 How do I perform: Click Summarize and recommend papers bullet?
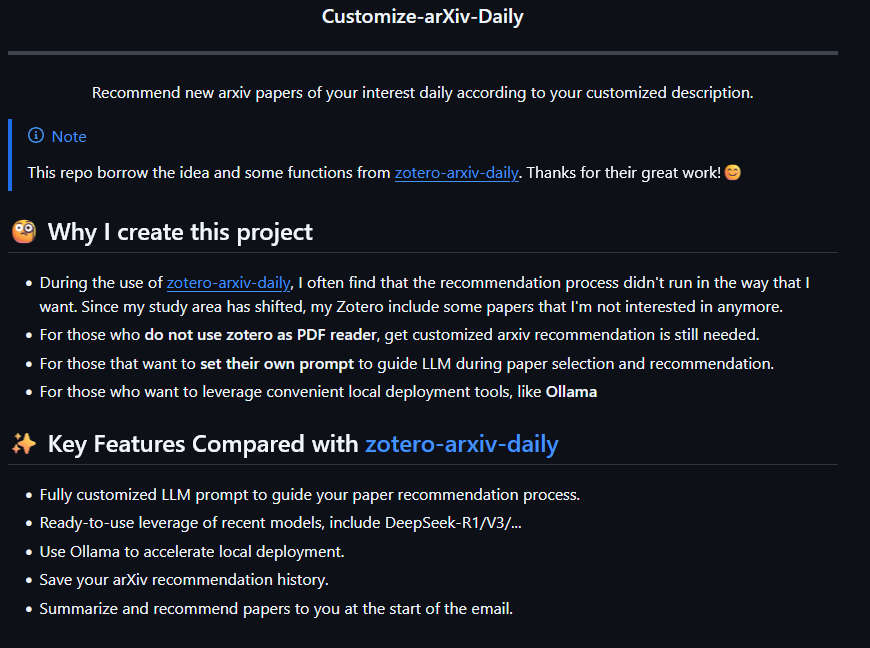276,609
